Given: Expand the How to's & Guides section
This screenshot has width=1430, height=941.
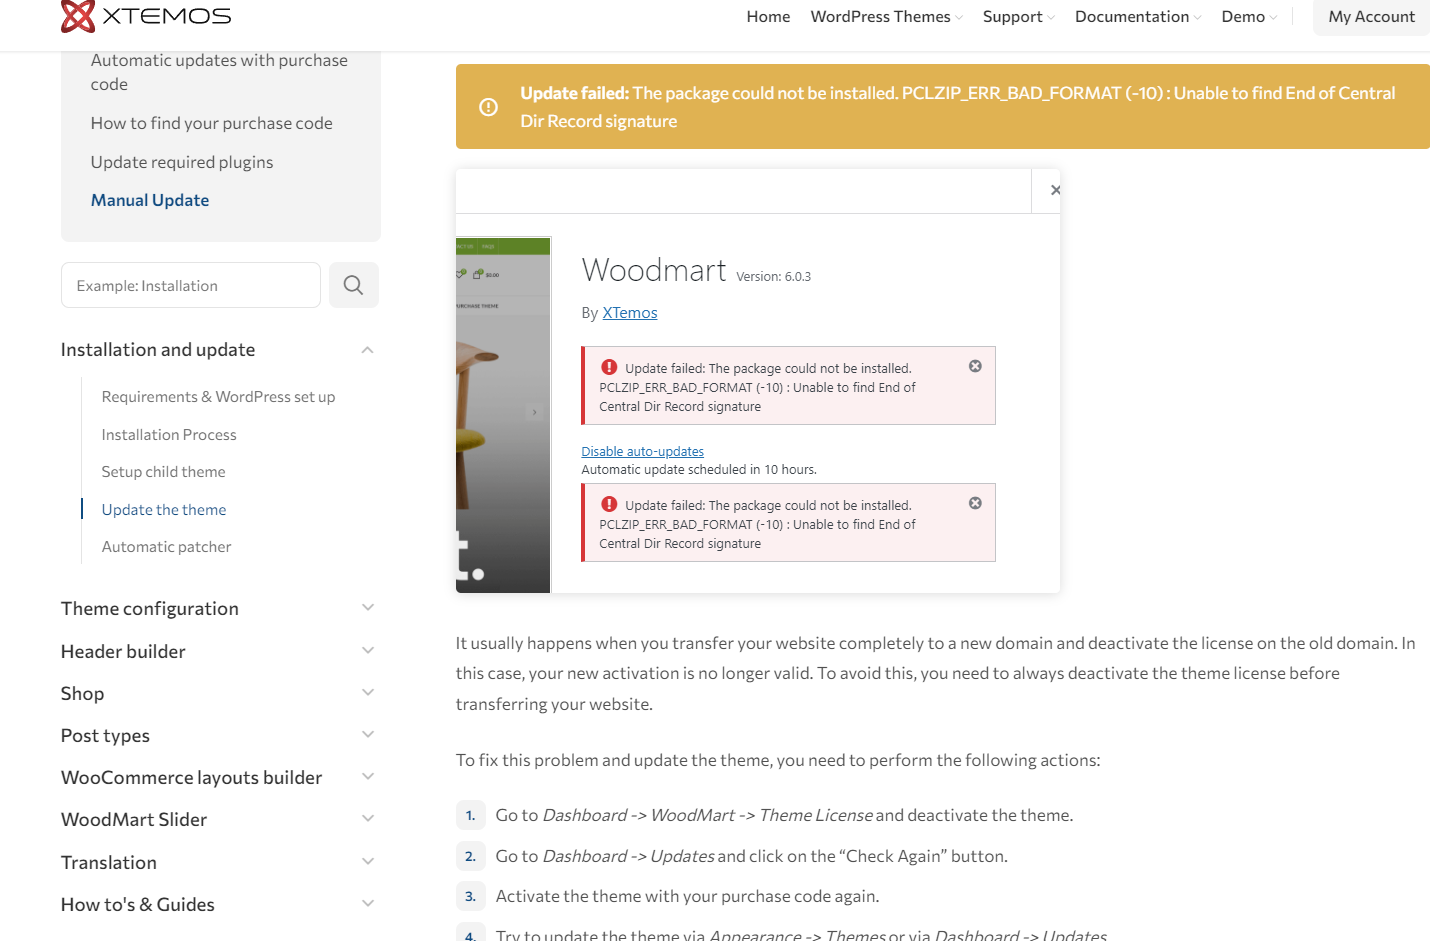Looking at the screenshot, I should click(x=367, y=904).
